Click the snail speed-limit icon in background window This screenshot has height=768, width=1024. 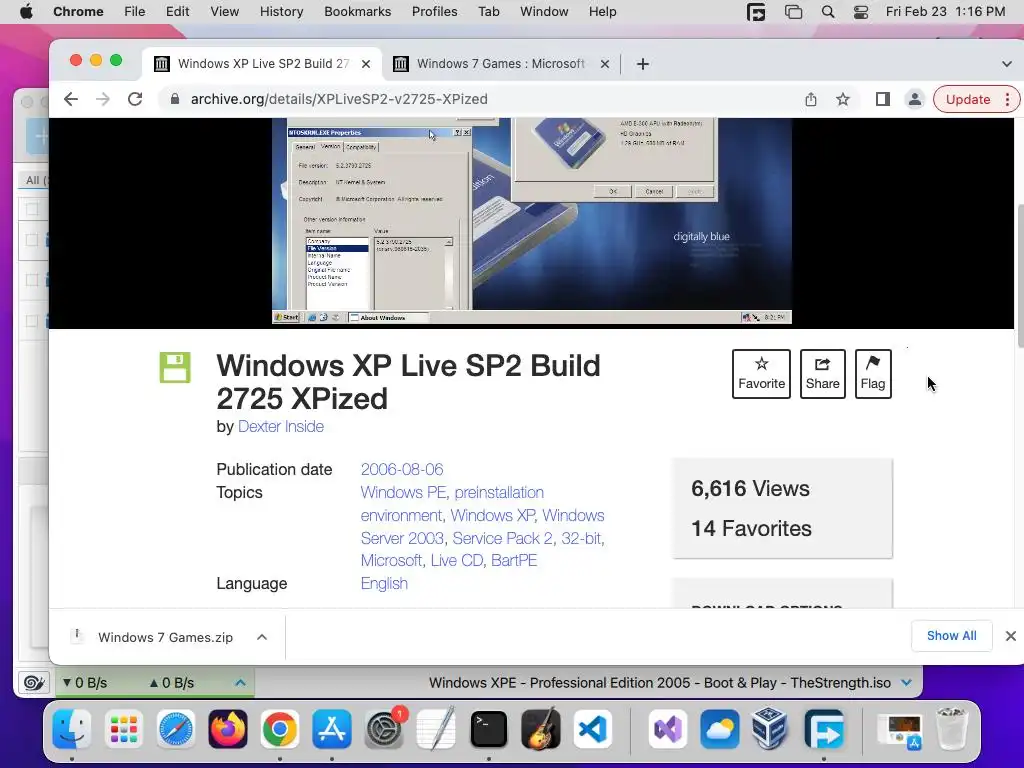click(x=34, y=683)
